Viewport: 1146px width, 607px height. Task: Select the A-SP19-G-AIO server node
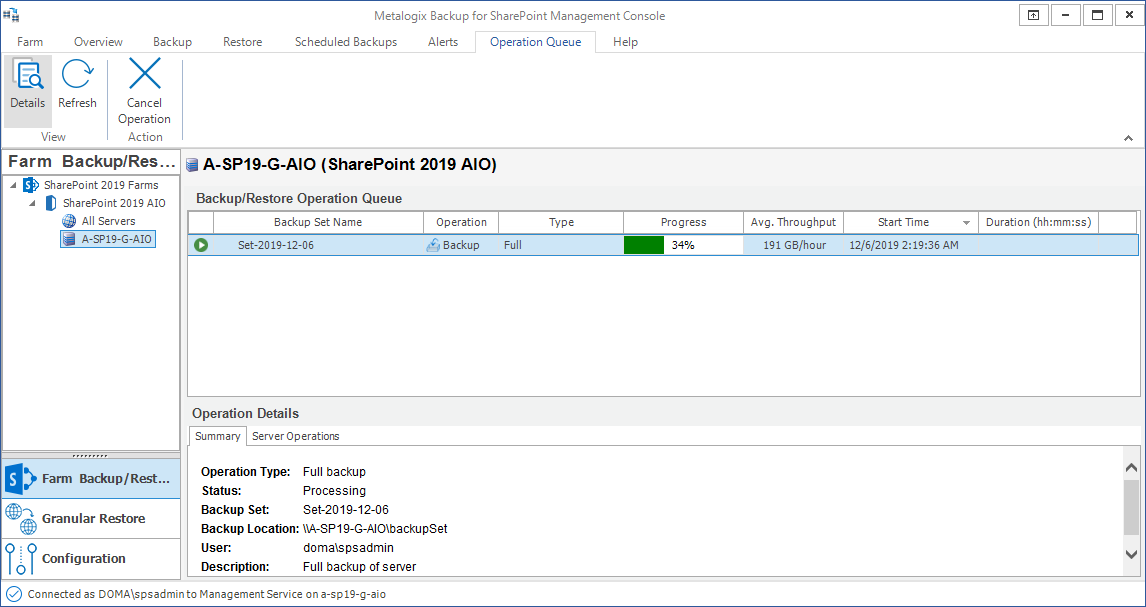pyautogui.click(x=116, y=239)
